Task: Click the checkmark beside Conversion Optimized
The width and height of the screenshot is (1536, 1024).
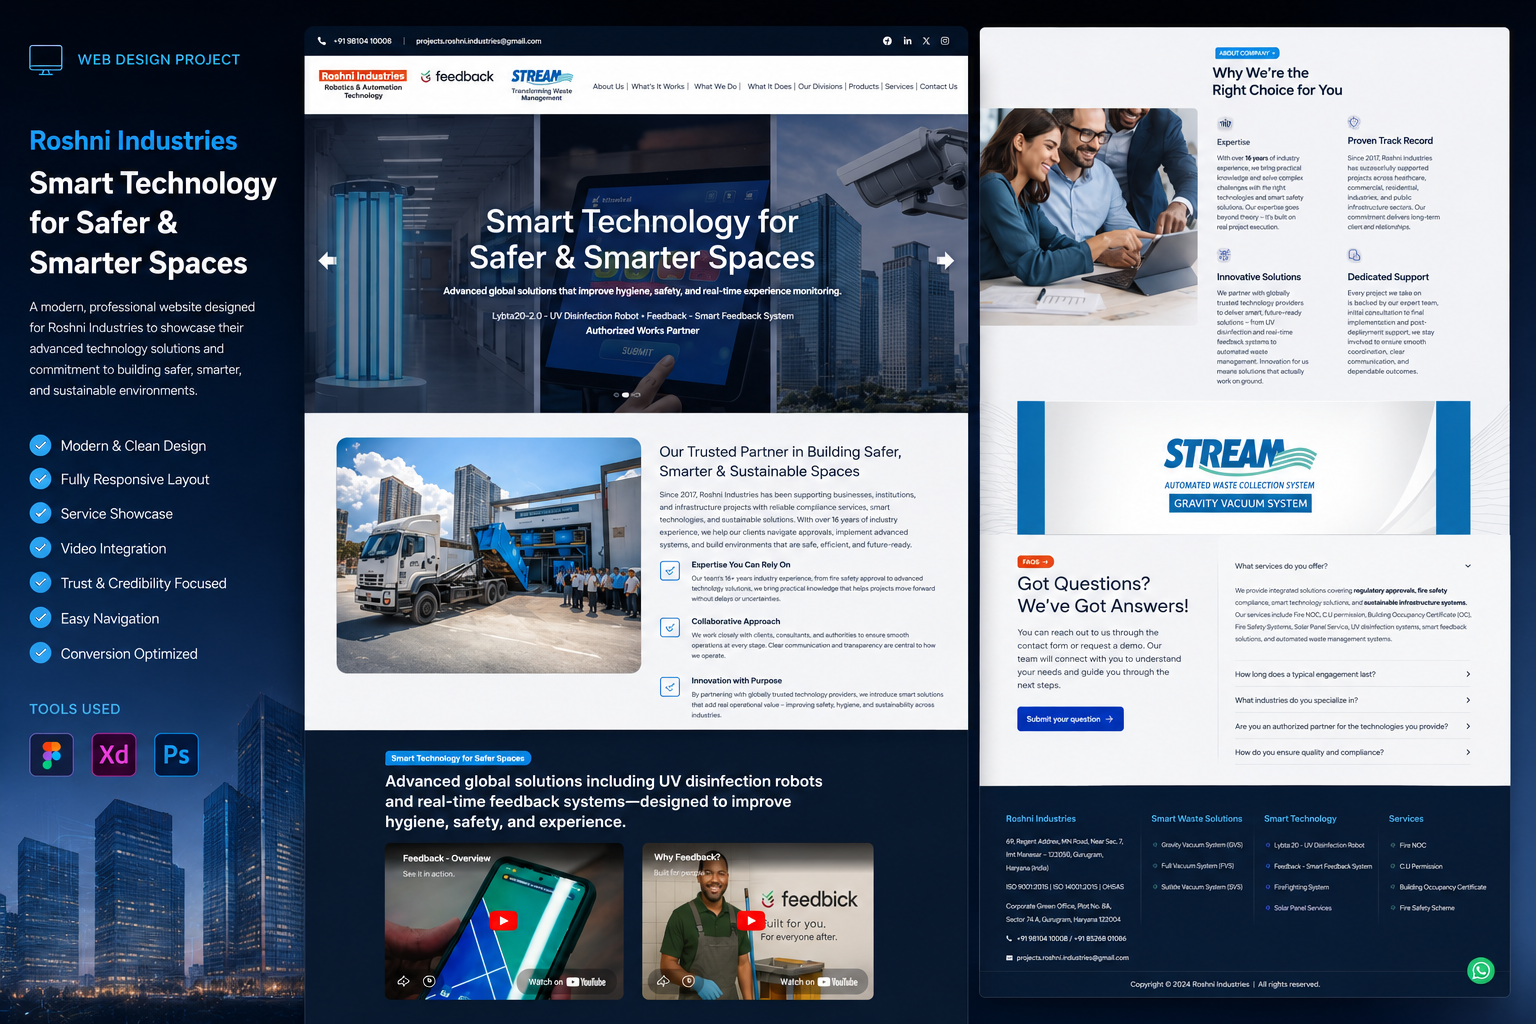Action: [x=40, y=653]
